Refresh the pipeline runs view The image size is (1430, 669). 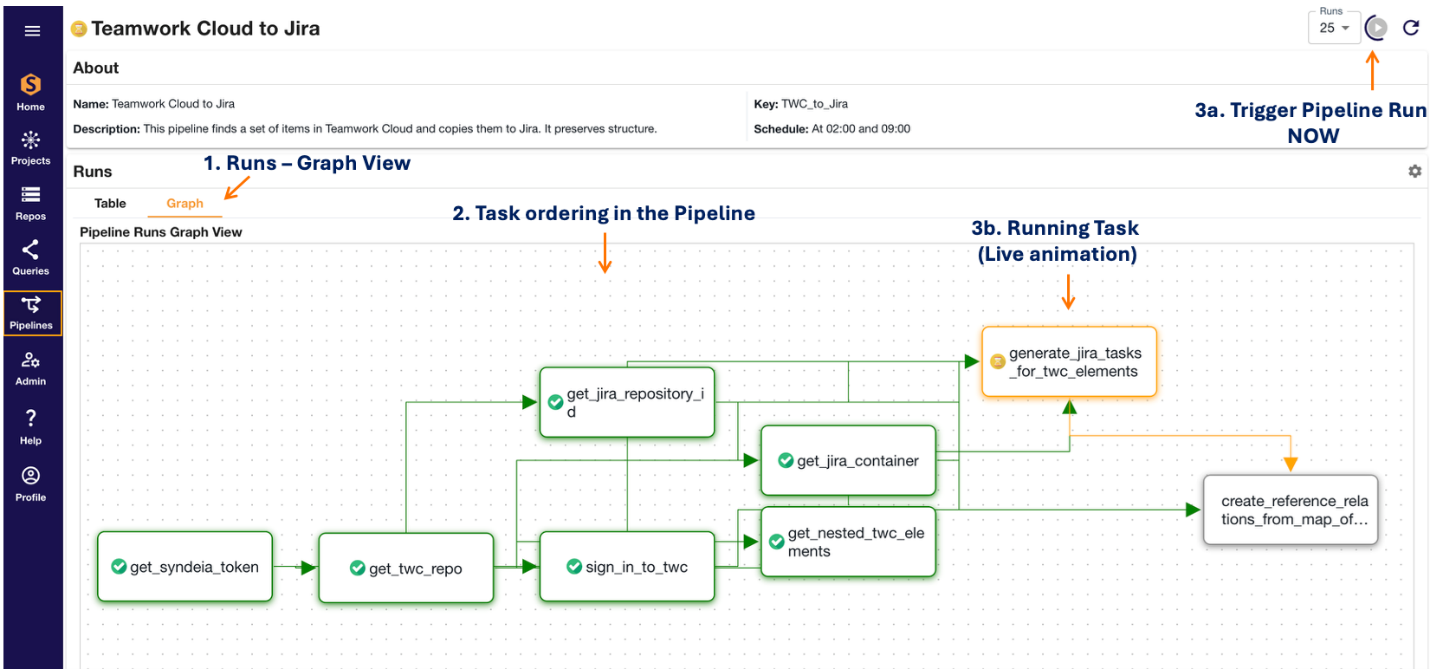click(x=1410, y=27)
